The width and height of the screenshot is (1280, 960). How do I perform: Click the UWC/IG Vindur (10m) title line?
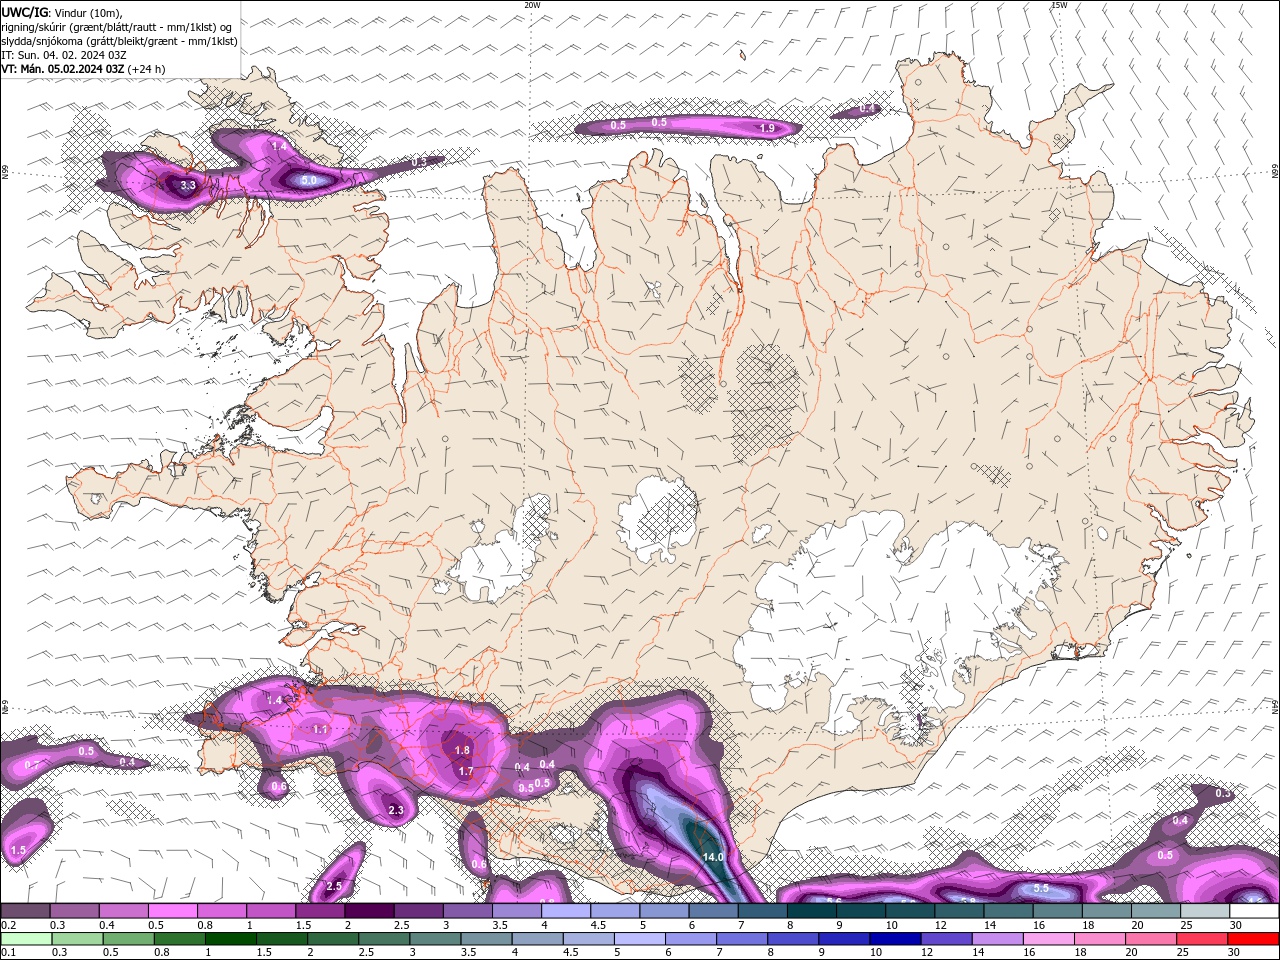click(x=62, y=13)
